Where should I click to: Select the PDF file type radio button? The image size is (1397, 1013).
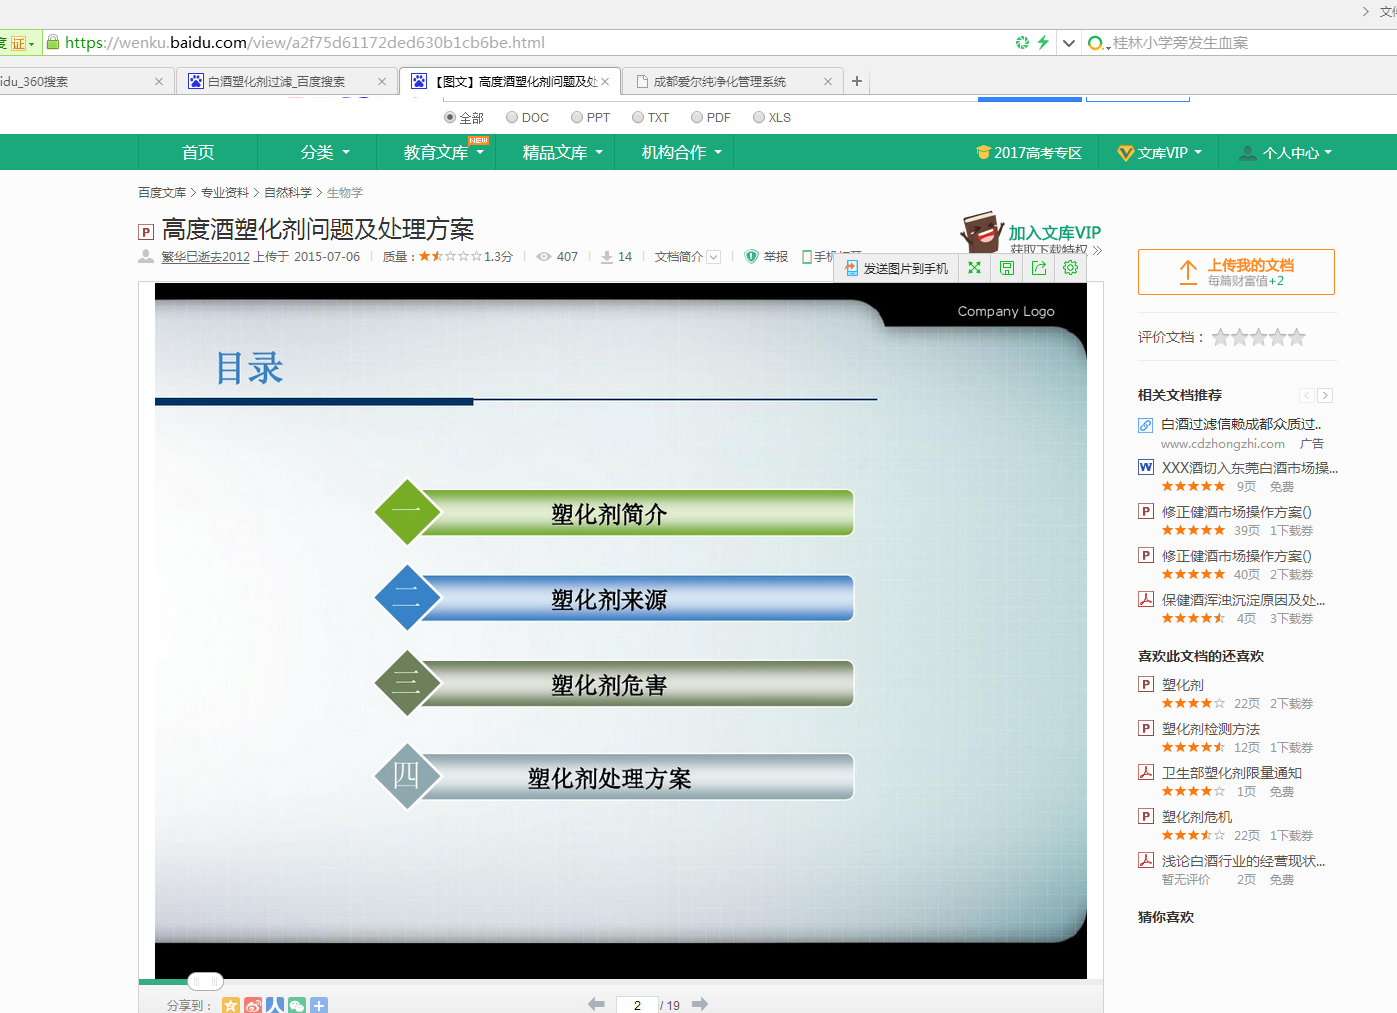697,118
